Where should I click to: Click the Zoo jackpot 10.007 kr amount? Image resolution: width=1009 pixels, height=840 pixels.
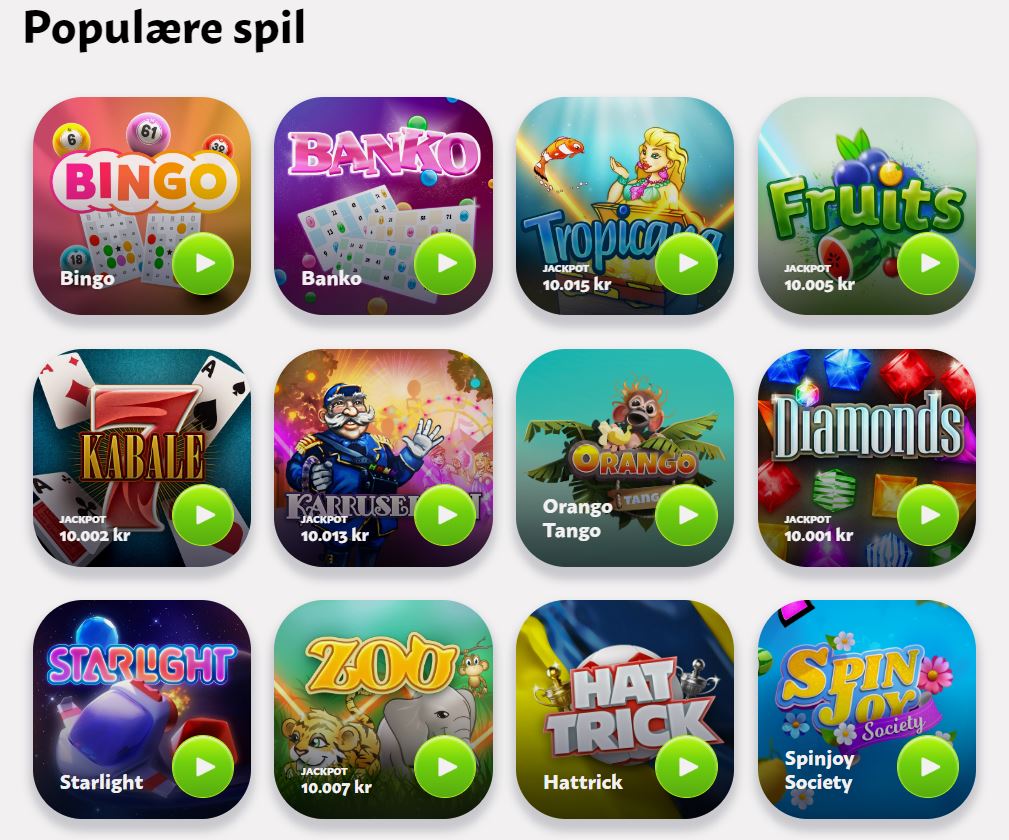click(336, 787)
